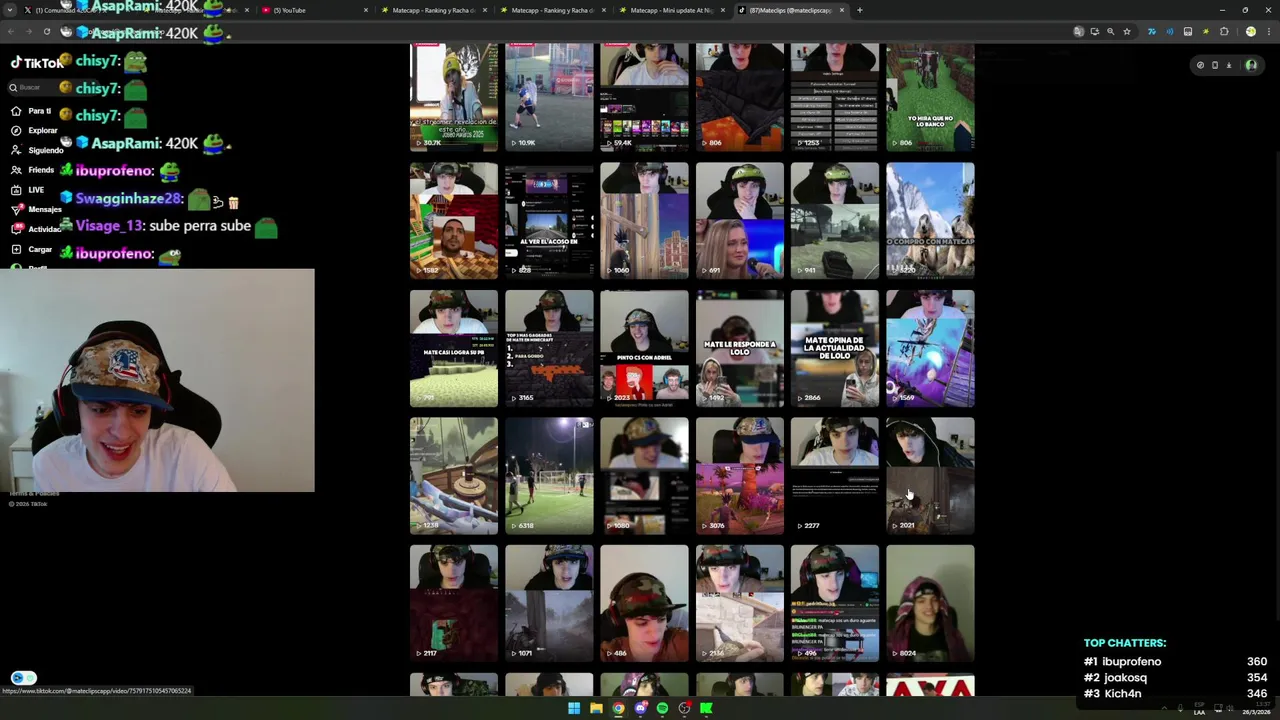This screenshot has height=720, width=1280.
Task: Open the TikTok profile avatar top right
Action: [1251, 65]
